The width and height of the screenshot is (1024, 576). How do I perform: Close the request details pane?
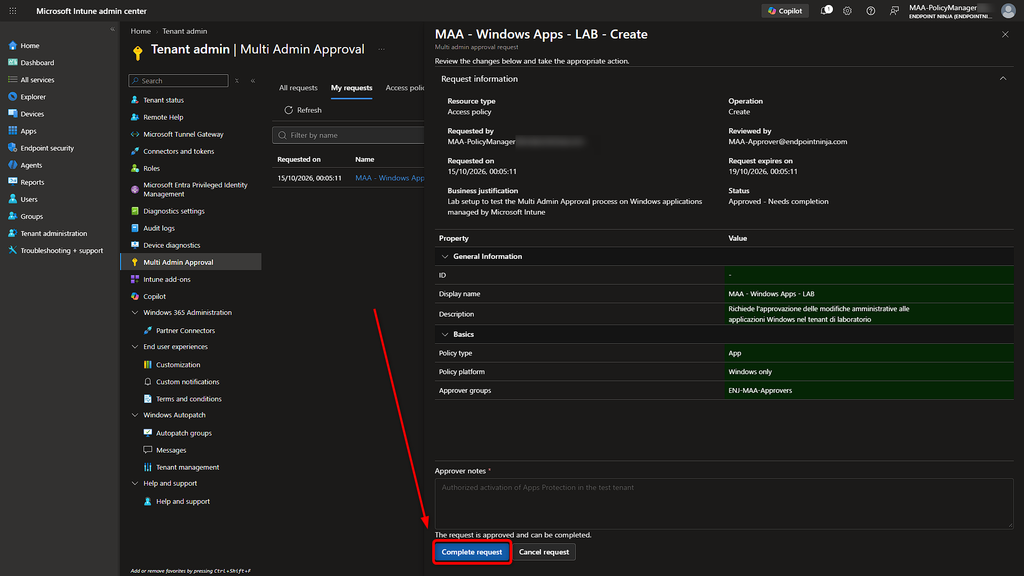tap(1005, 34)
